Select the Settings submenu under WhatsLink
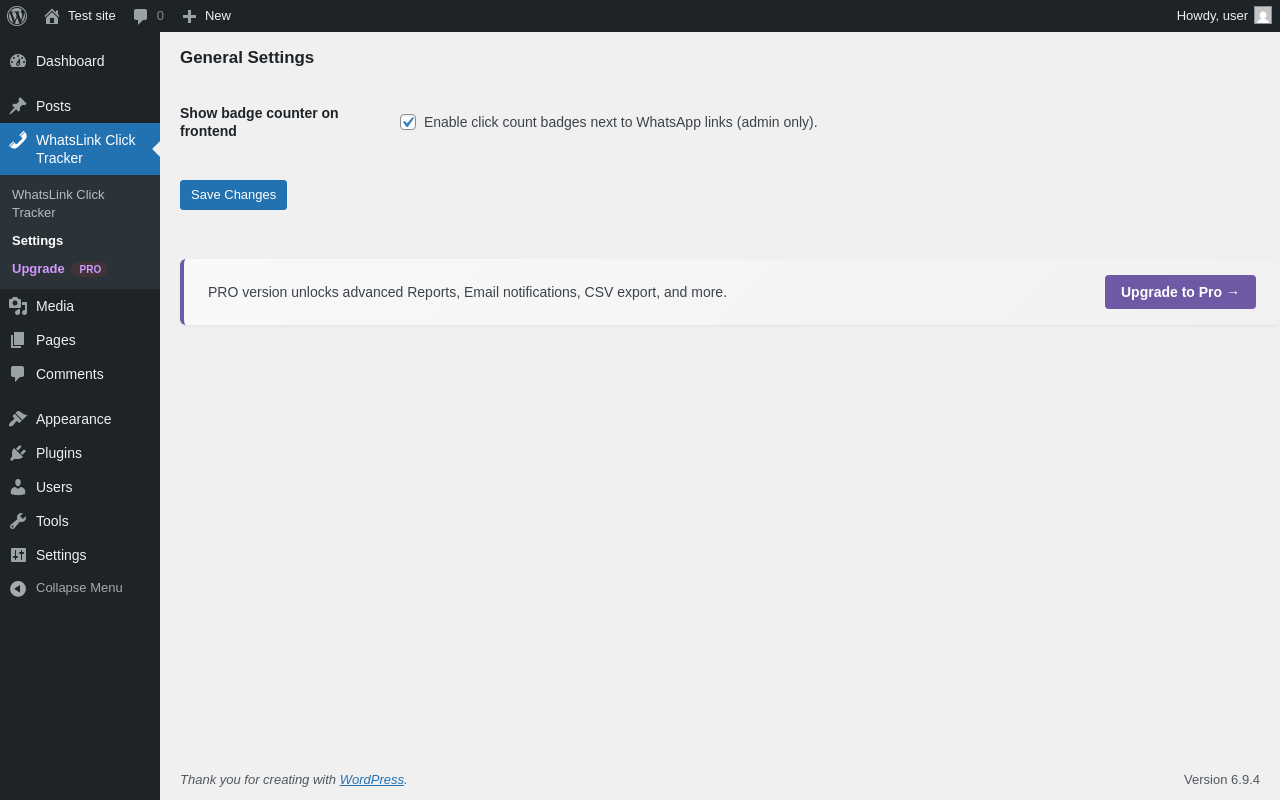Screen dimensions: 1280x800 coord(38,241)
